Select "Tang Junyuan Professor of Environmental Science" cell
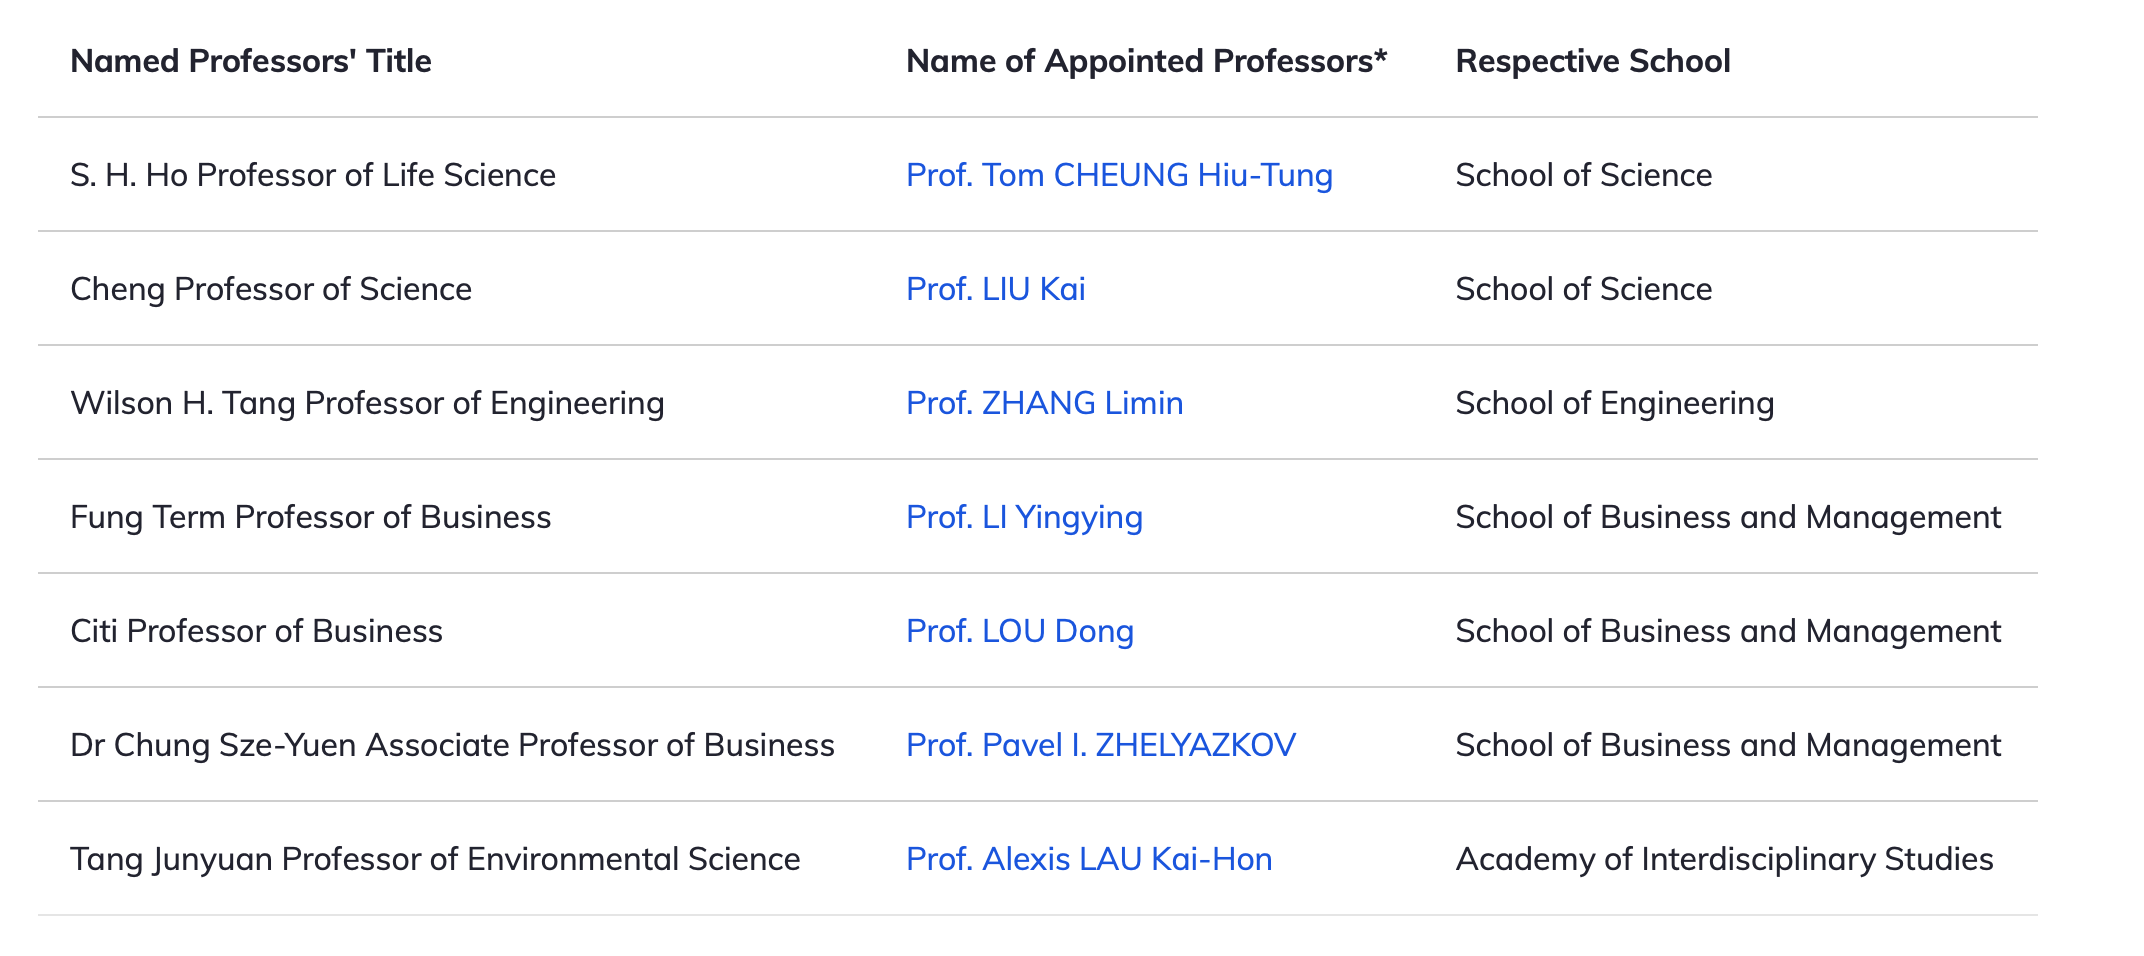This screenshot has height=956, width=2144. click(435, 859)
